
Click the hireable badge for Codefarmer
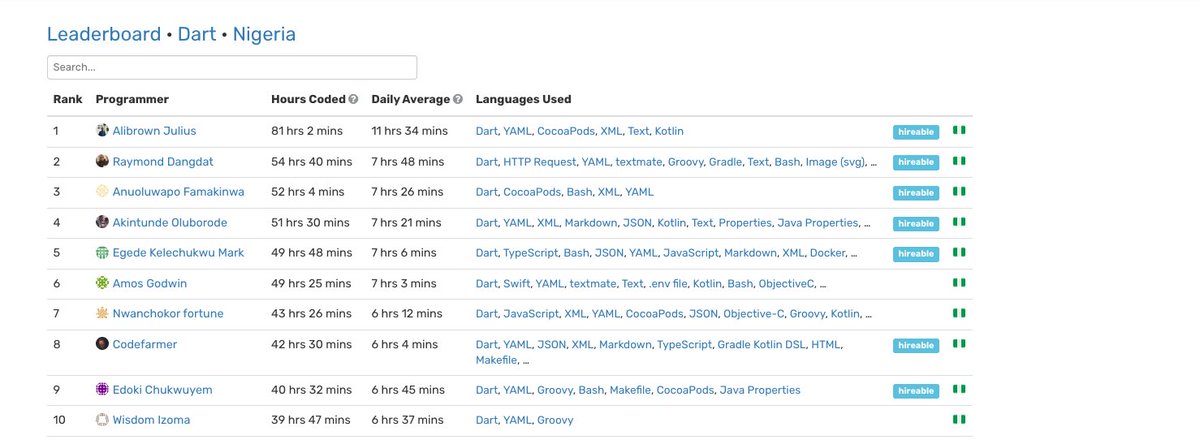pos(916,346)
